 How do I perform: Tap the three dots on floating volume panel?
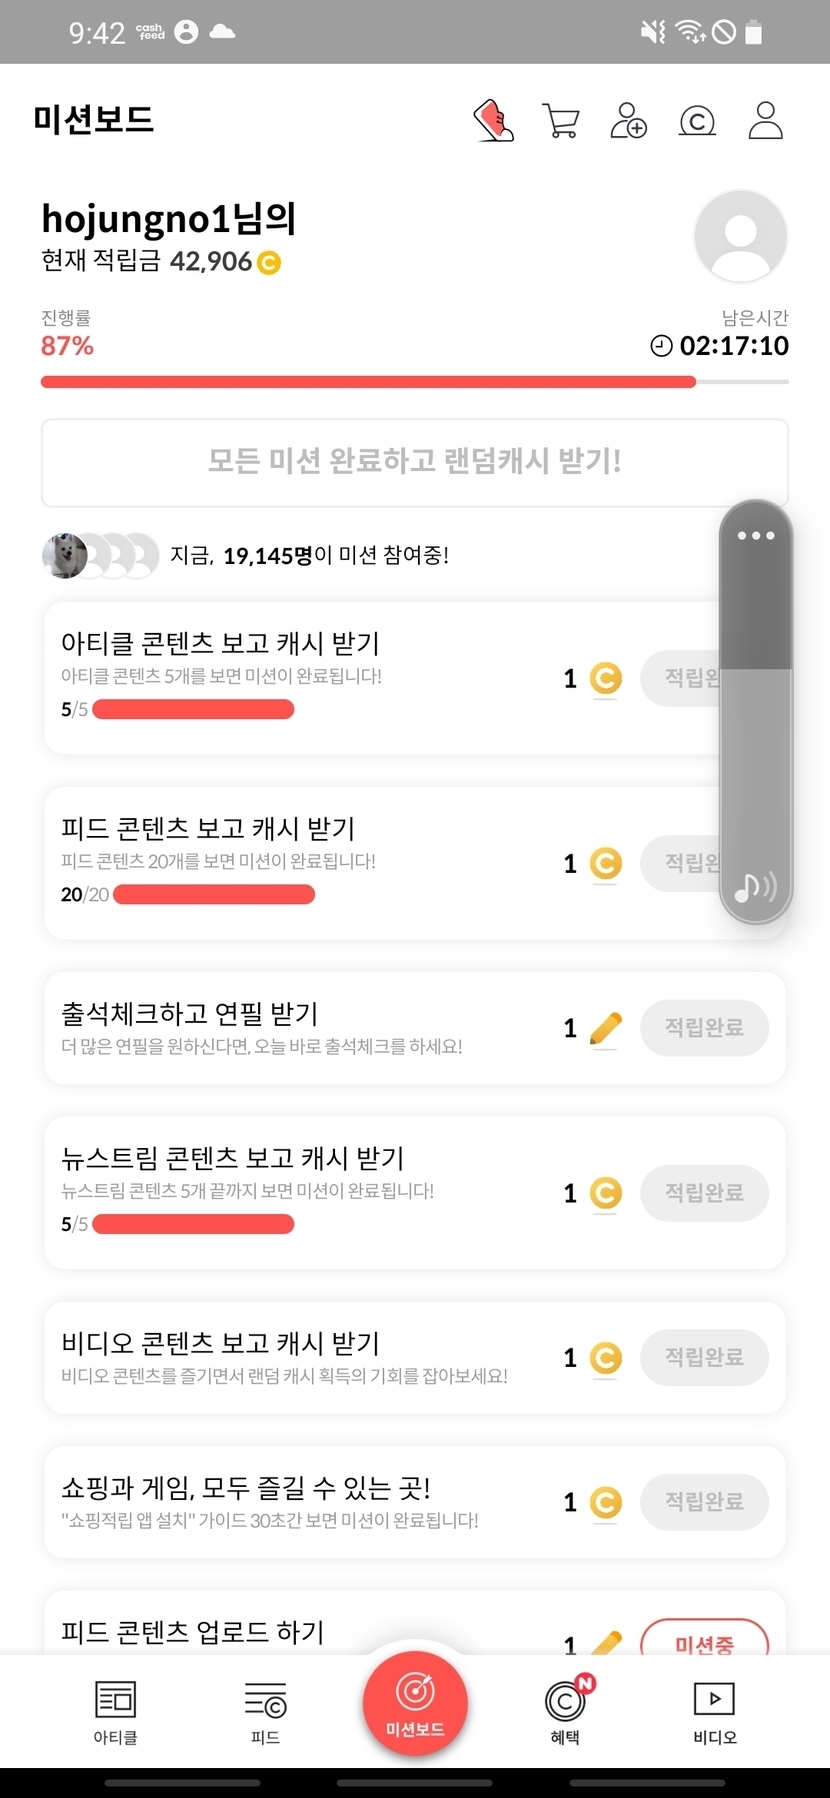(x=756, y=536)
